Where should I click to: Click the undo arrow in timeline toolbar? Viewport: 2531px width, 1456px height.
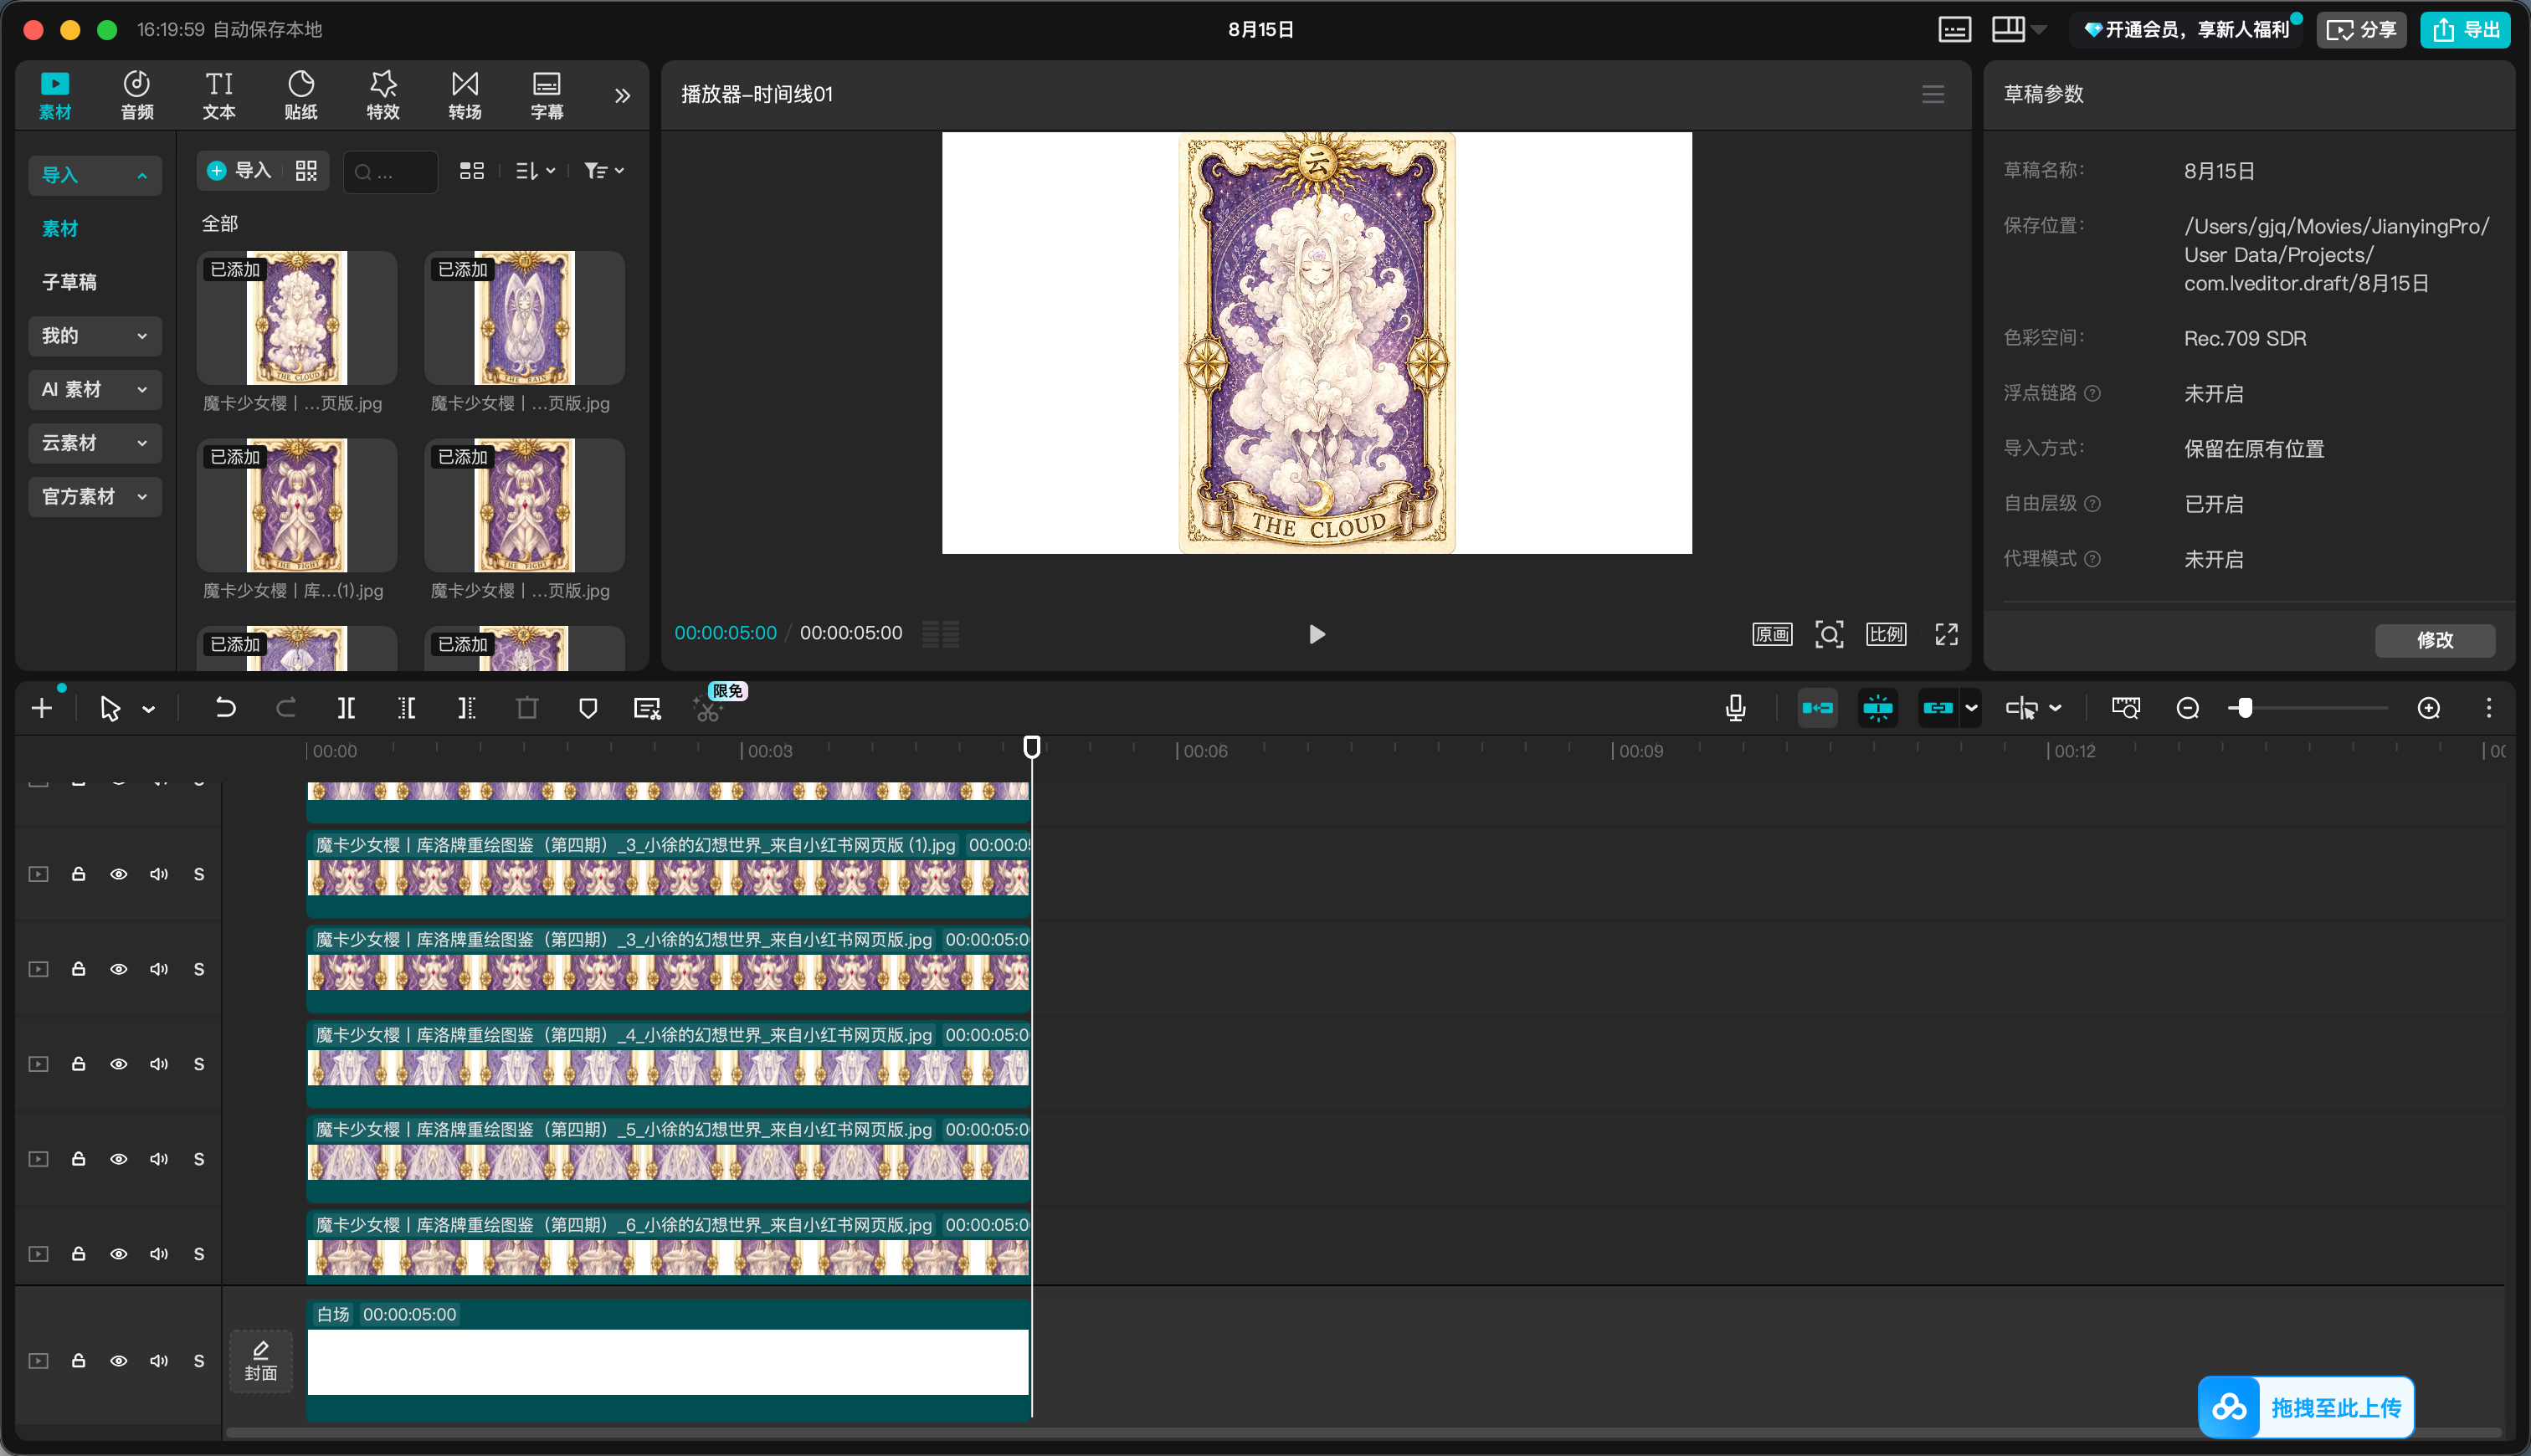tap(226, 708)
